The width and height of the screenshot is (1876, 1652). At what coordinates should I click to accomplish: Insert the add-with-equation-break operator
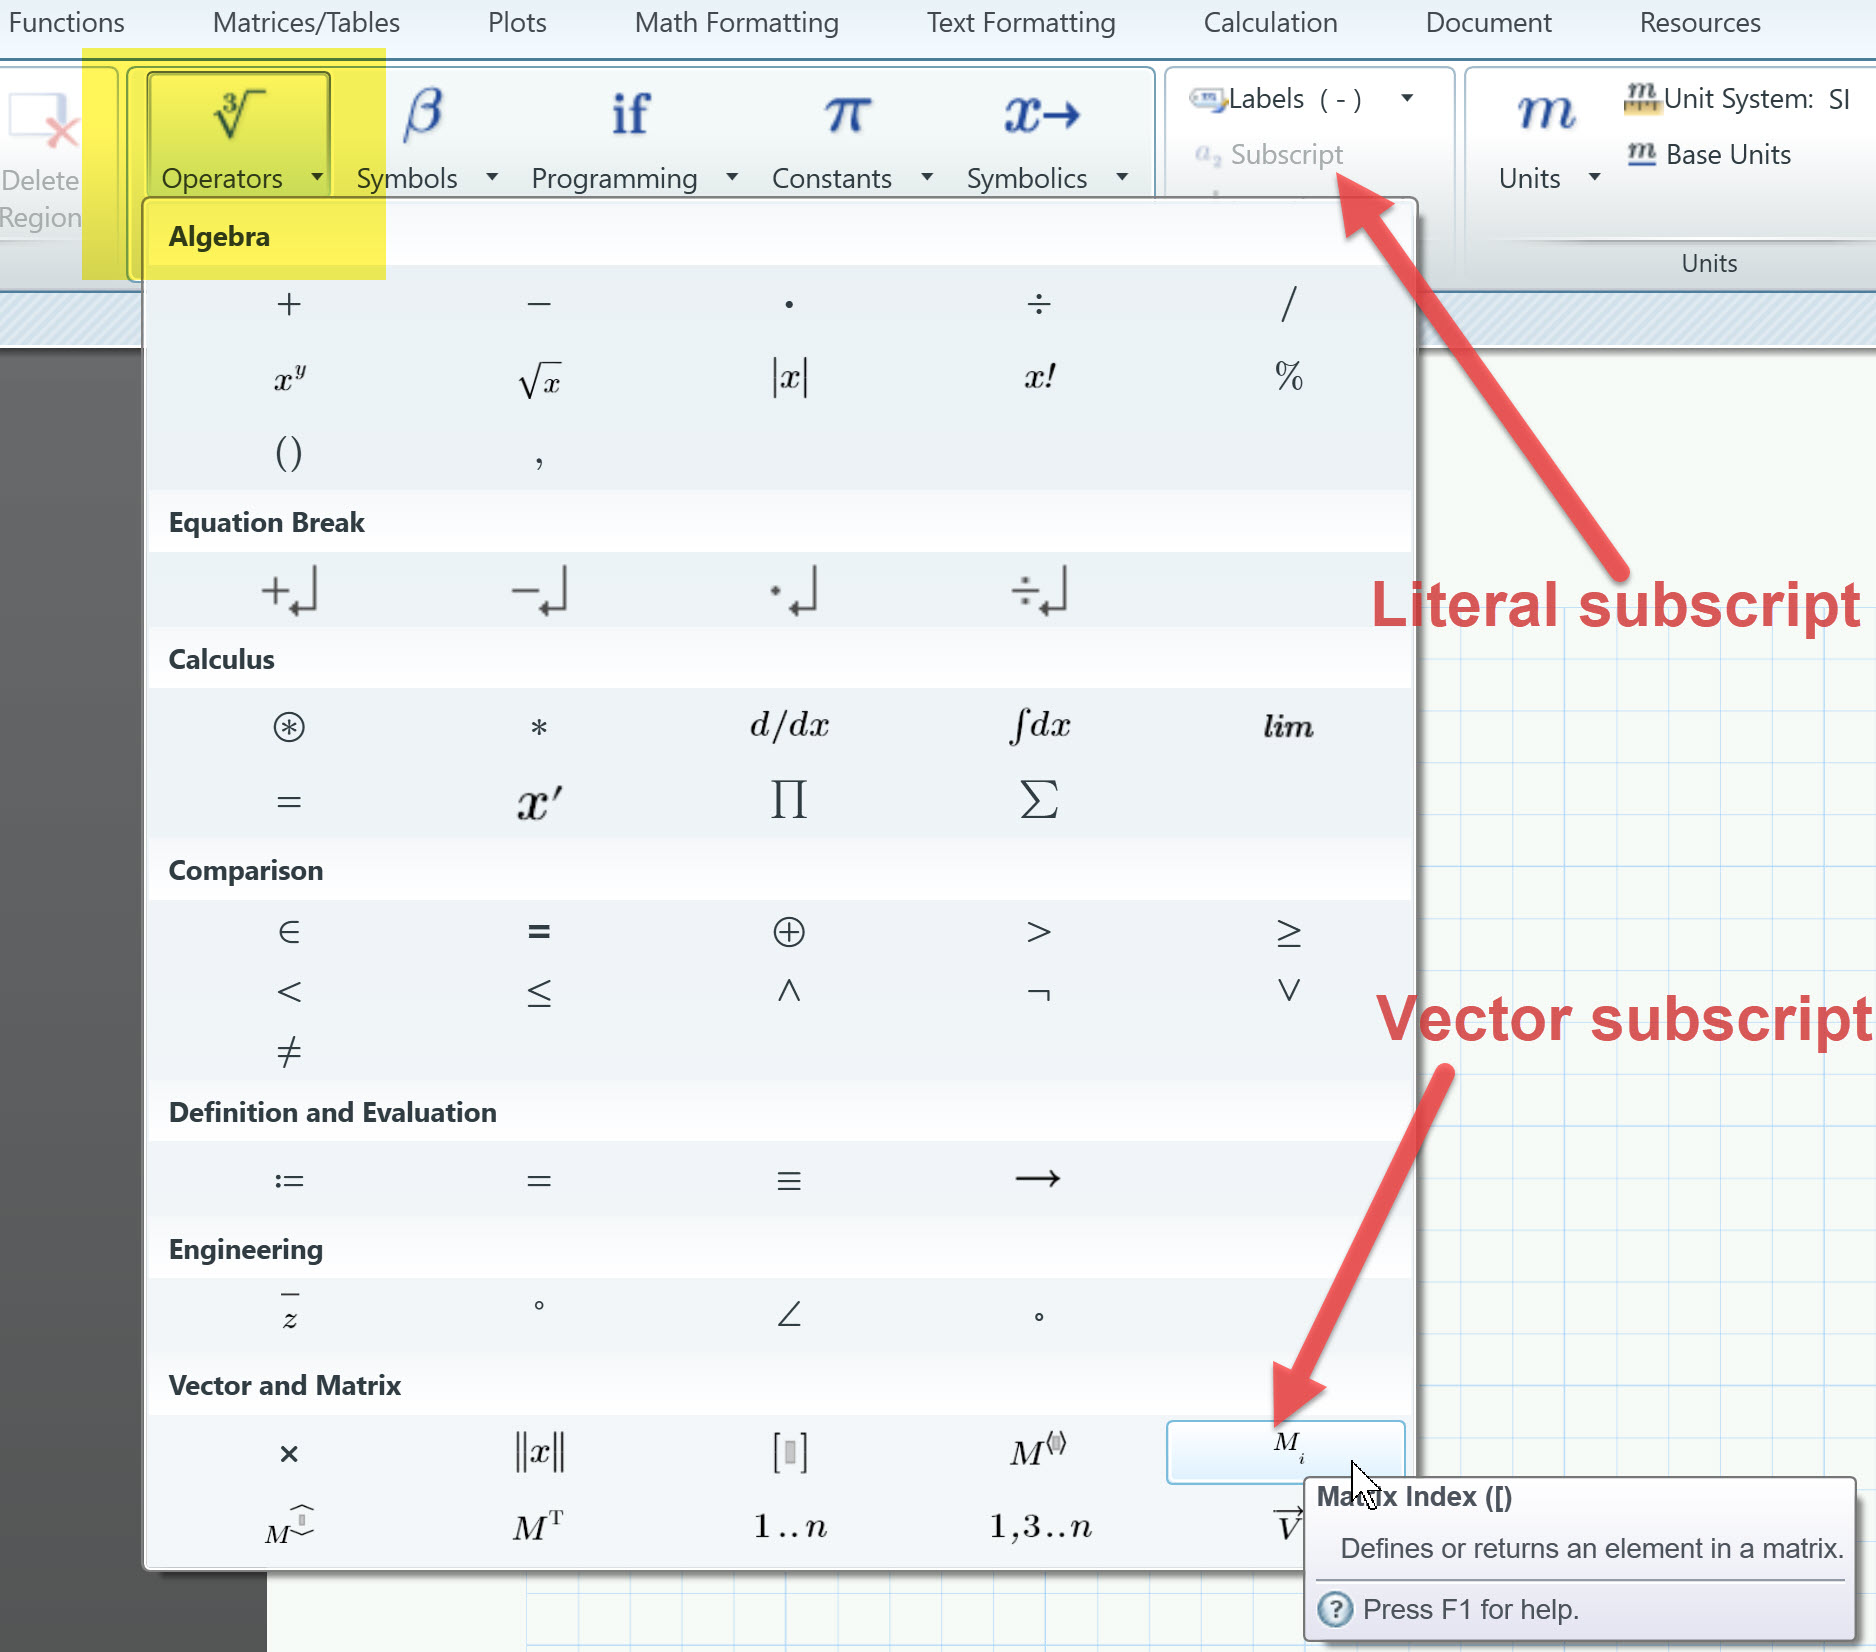[289, 591]
